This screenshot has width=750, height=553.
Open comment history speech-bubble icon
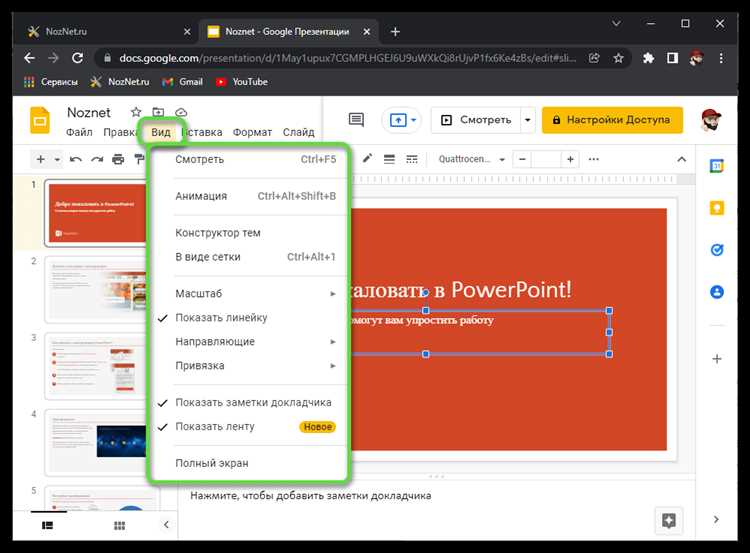(x=356, y=120)
